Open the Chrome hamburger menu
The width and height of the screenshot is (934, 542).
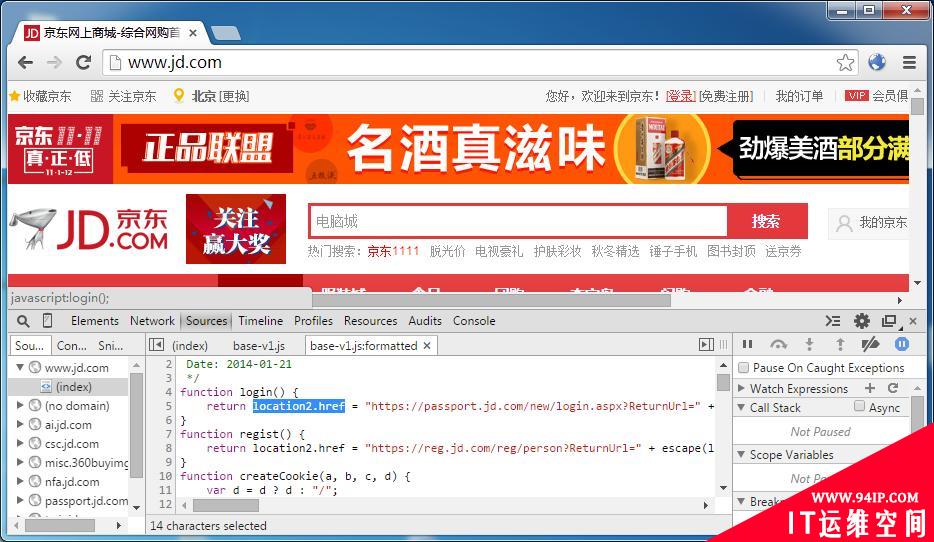point(909,62)
